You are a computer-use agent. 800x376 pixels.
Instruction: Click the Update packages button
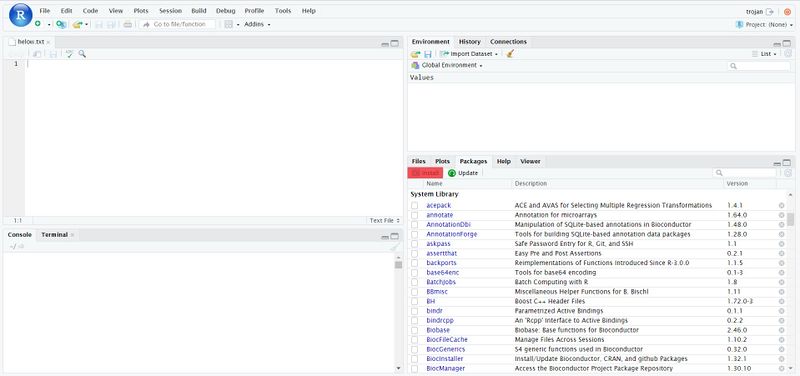pos(463,173)
